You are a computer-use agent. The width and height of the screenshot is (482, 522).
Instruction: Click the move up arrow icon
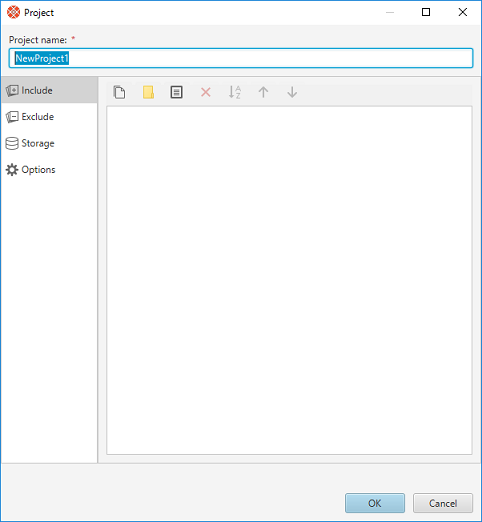(x=263, y=92)
